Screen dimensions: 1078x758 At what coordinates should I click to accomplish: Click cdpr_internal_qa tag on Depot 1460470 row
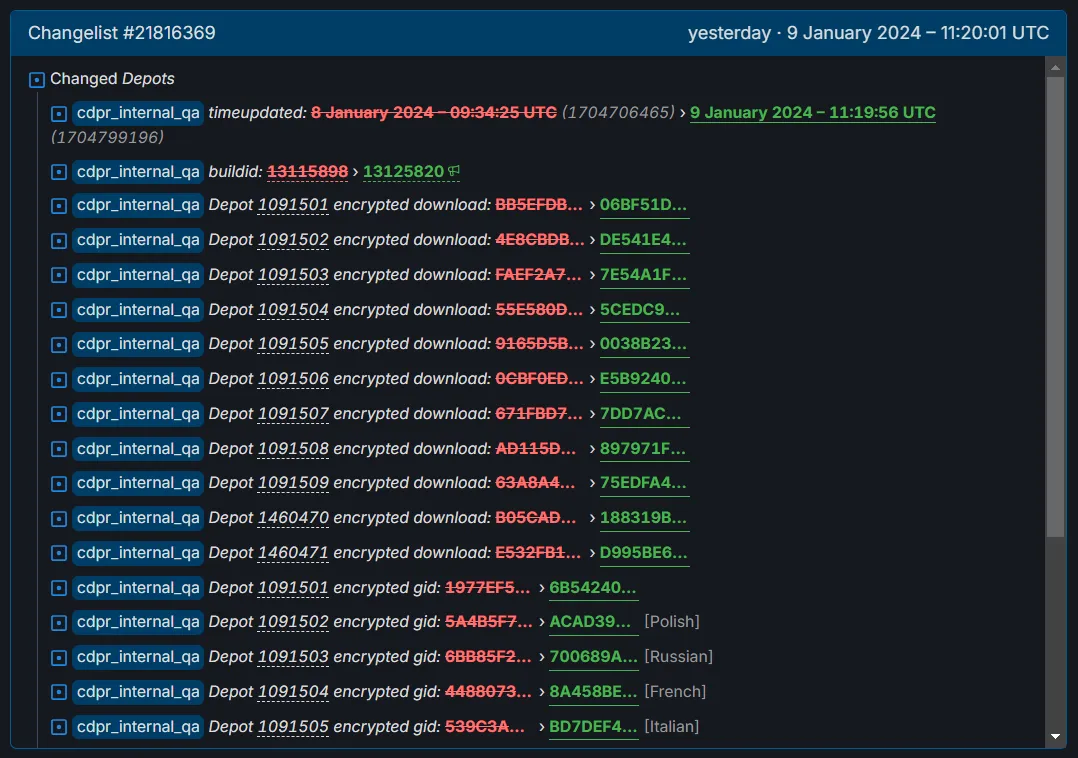pyautogui.click(x=138, y=517)
